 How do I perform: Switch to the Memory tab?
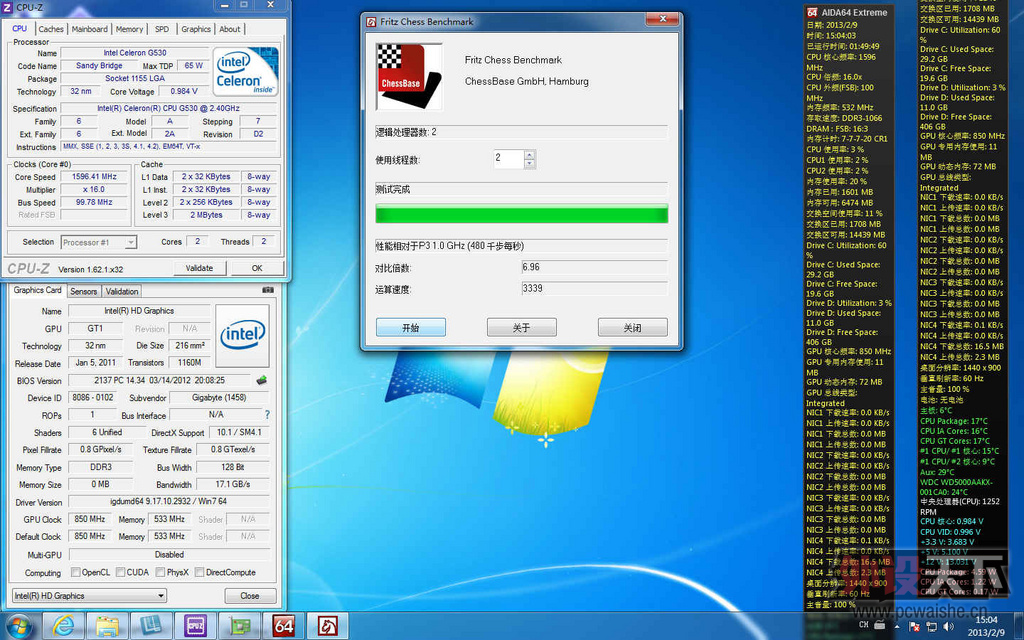point(129,29)
